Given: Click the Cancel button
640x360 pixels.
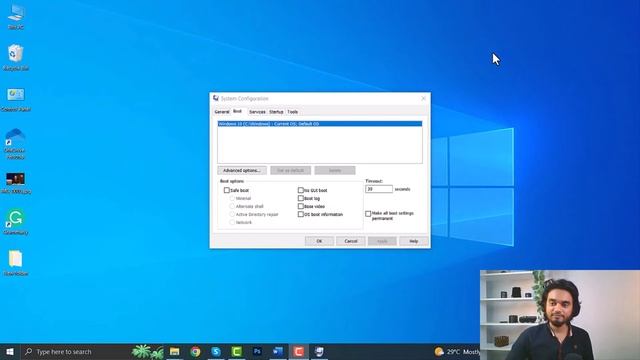Looking at the screenshot, I should click(351, 241).
